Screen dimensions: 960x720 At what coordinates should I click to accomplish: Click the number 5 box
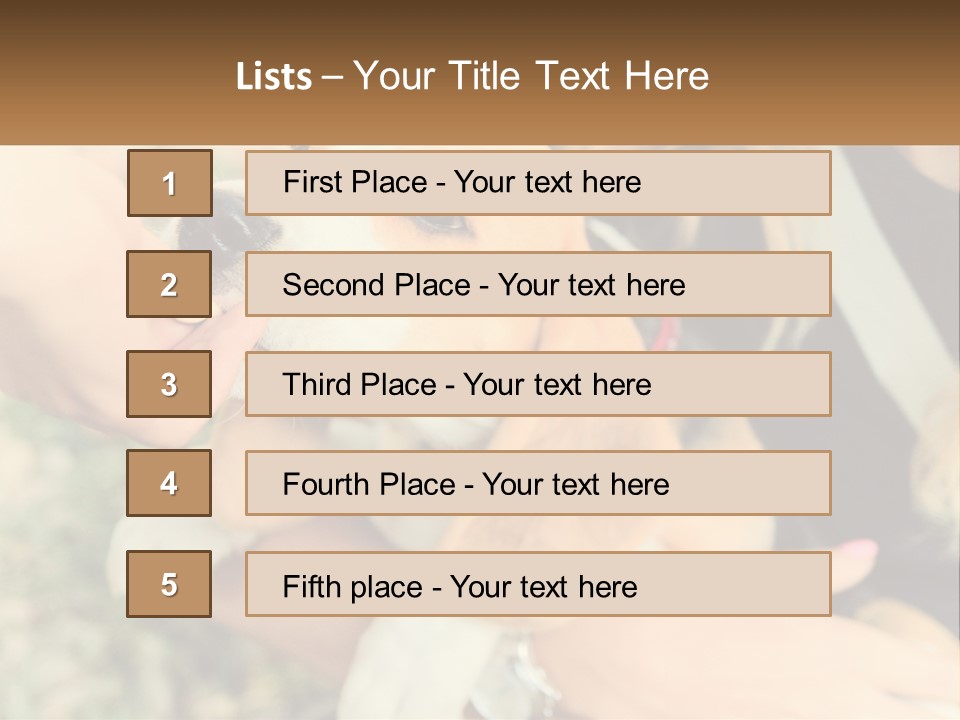click(x=169, y=584)
